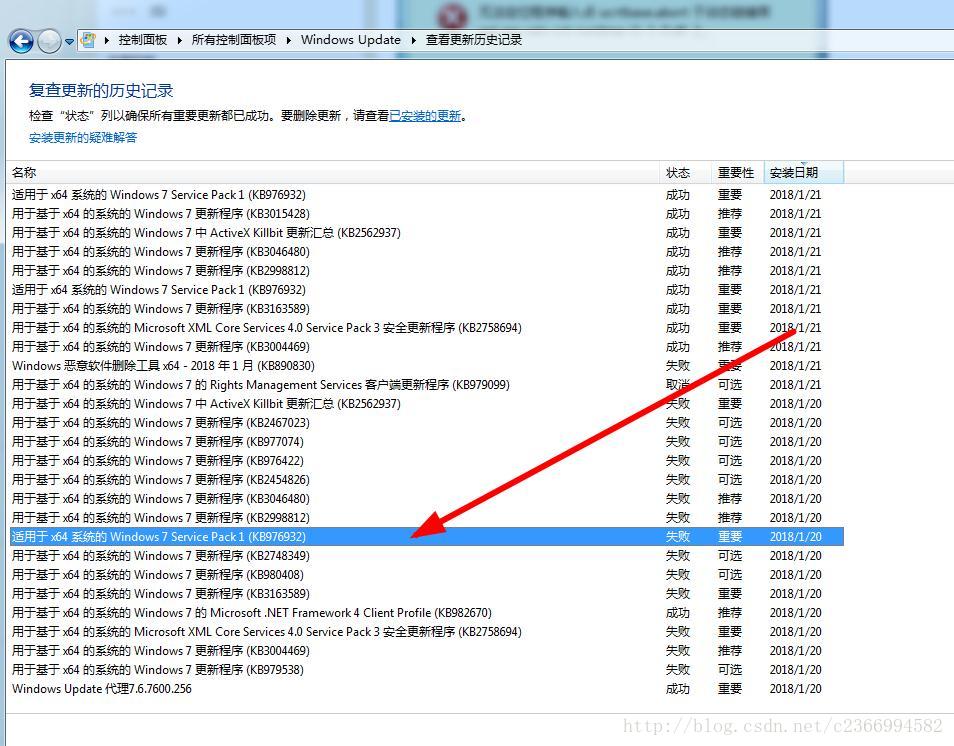
Task: Open the 已安装的更新 link
Action: point(425,116)
